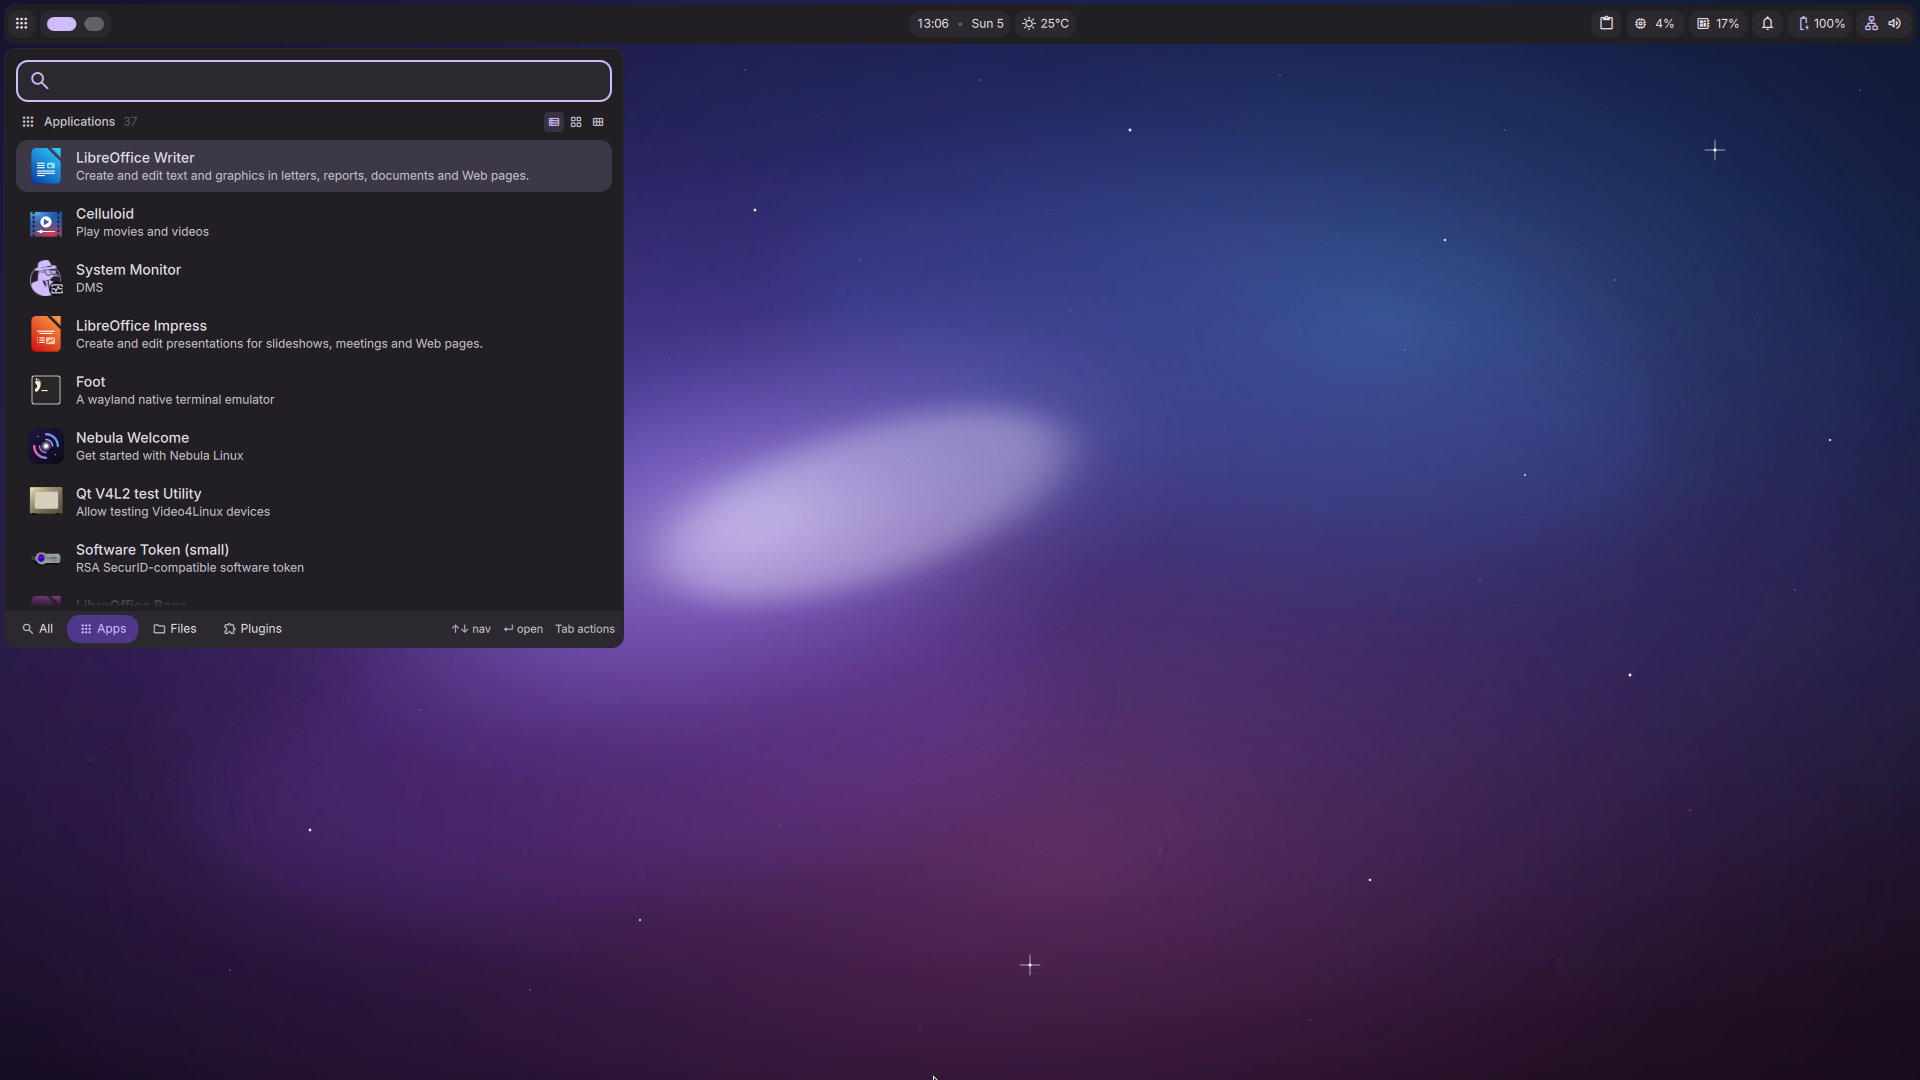The width and height of the screenshot is (1920, 1080).
Task: Launch Celluloid video player
Action: [314, 222]
